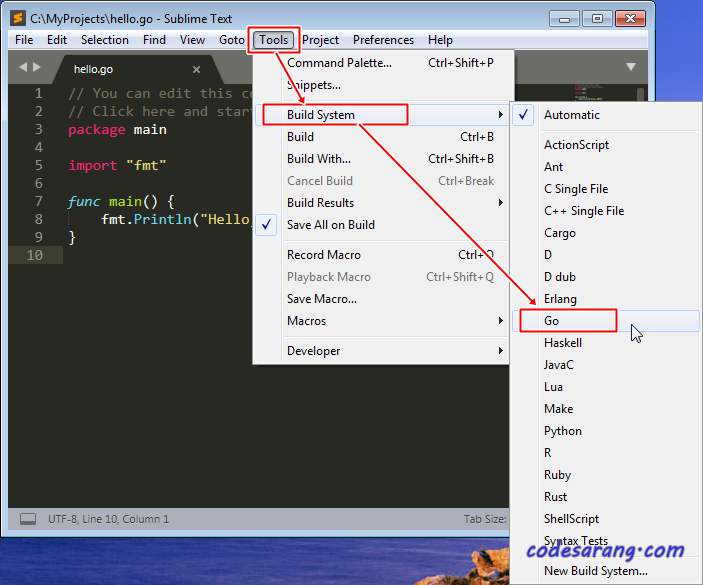The image size is (703, 585).
Task: Click the import "fmt" code line
Action: point(117,165)
